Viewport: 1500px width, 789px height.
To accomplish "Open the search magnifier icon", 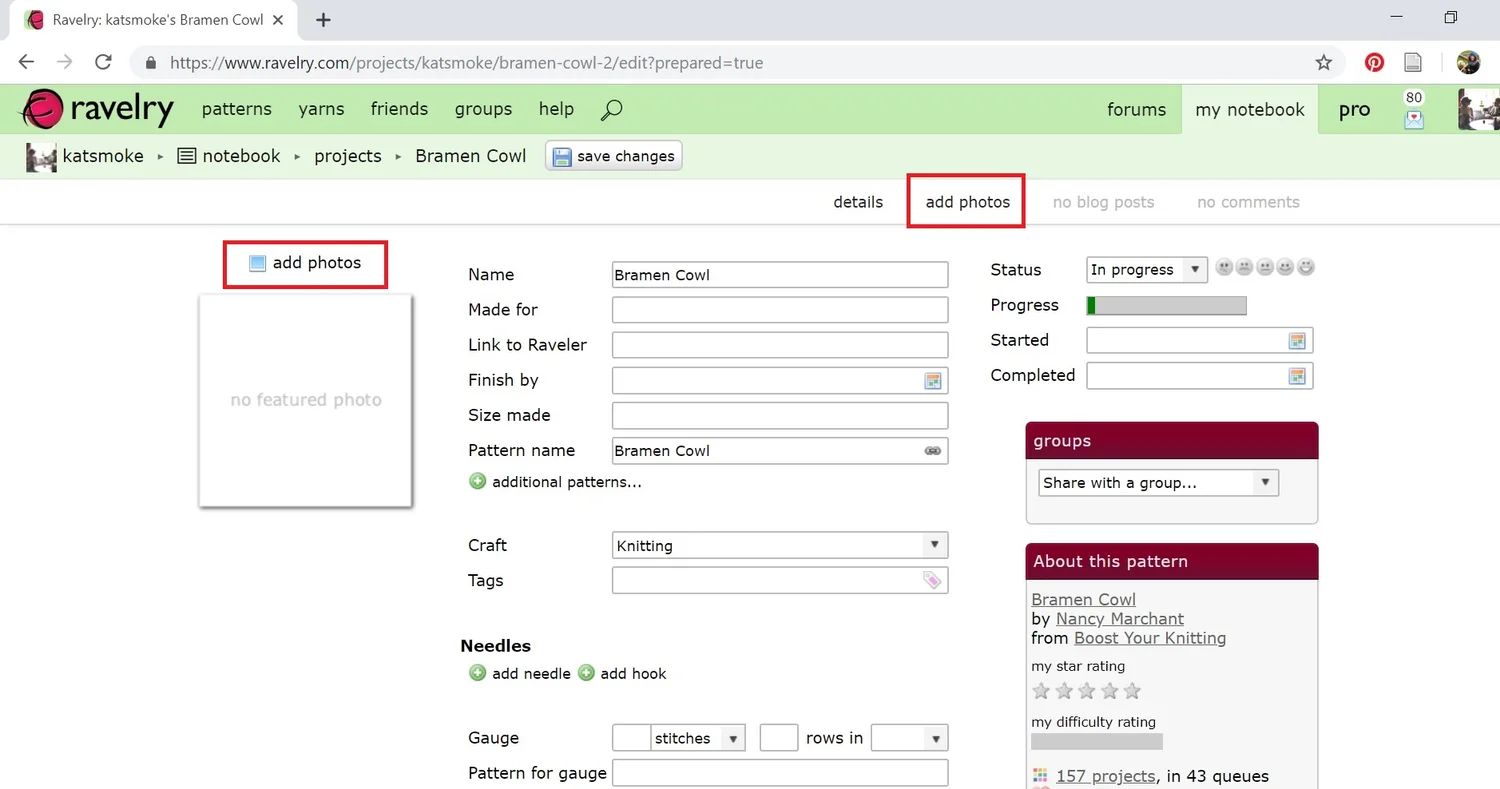I will pyautogui.click(x=612, y=109).
